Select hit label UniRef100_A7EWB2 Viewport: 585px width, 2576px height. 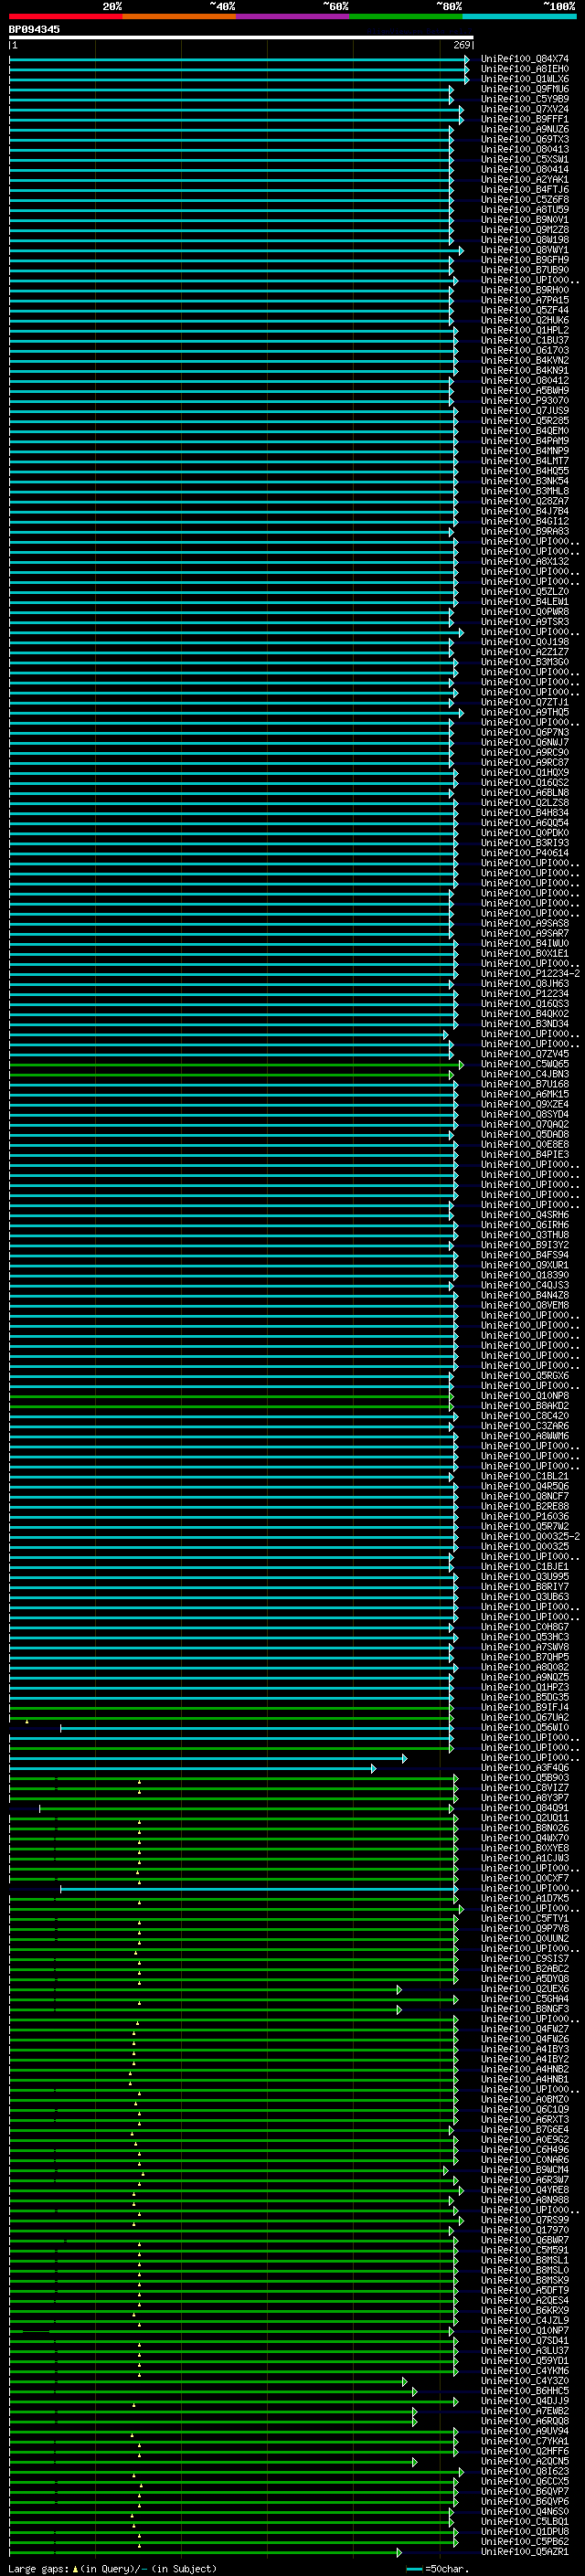(524, 2411)
